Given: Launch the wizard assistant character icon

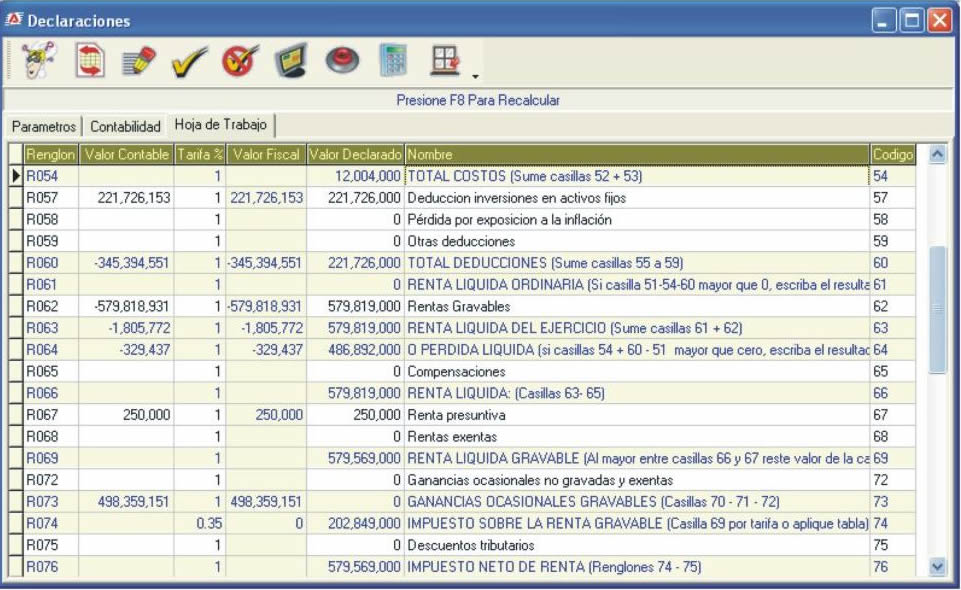Looking at the screenshot, I should pos(39,60).
